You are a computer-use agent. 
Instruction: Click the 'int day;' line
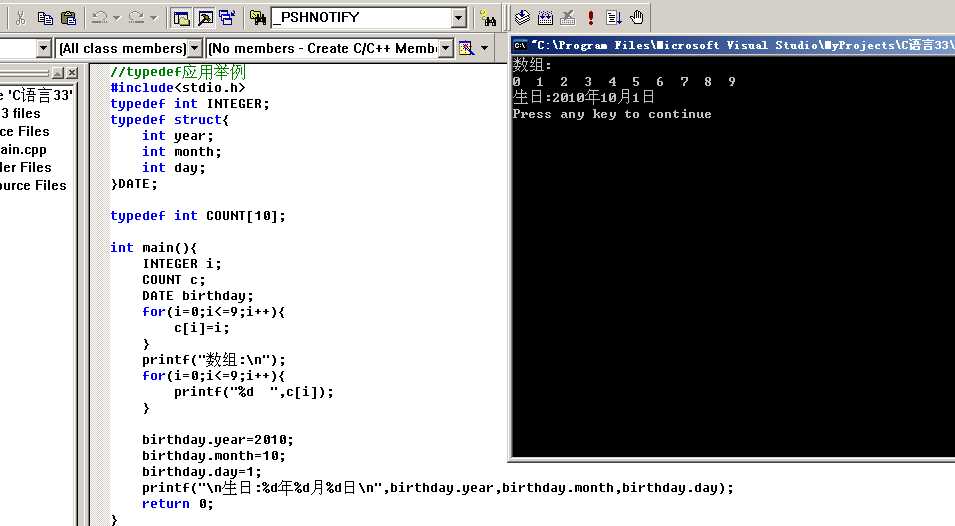click(x=174, y=167)
